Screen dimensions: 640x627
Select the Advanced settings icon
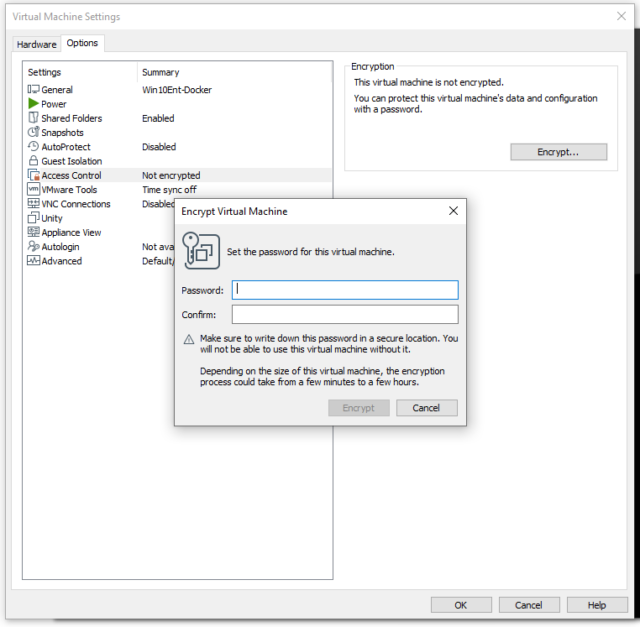(33, 261)
